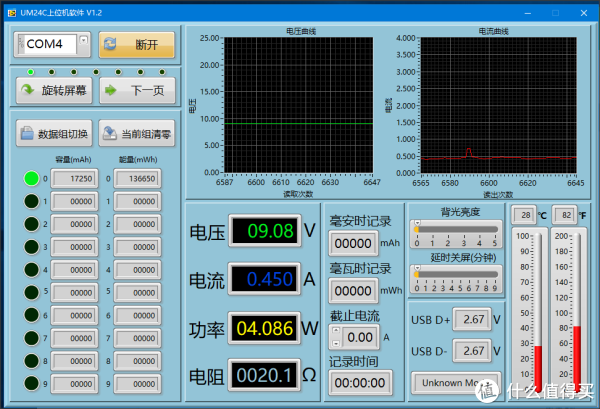The height and width of the screenshot is (409, 600).
Task: Select data group 6 indicator light
Action: pyautogui.click(x=31, y=315)
